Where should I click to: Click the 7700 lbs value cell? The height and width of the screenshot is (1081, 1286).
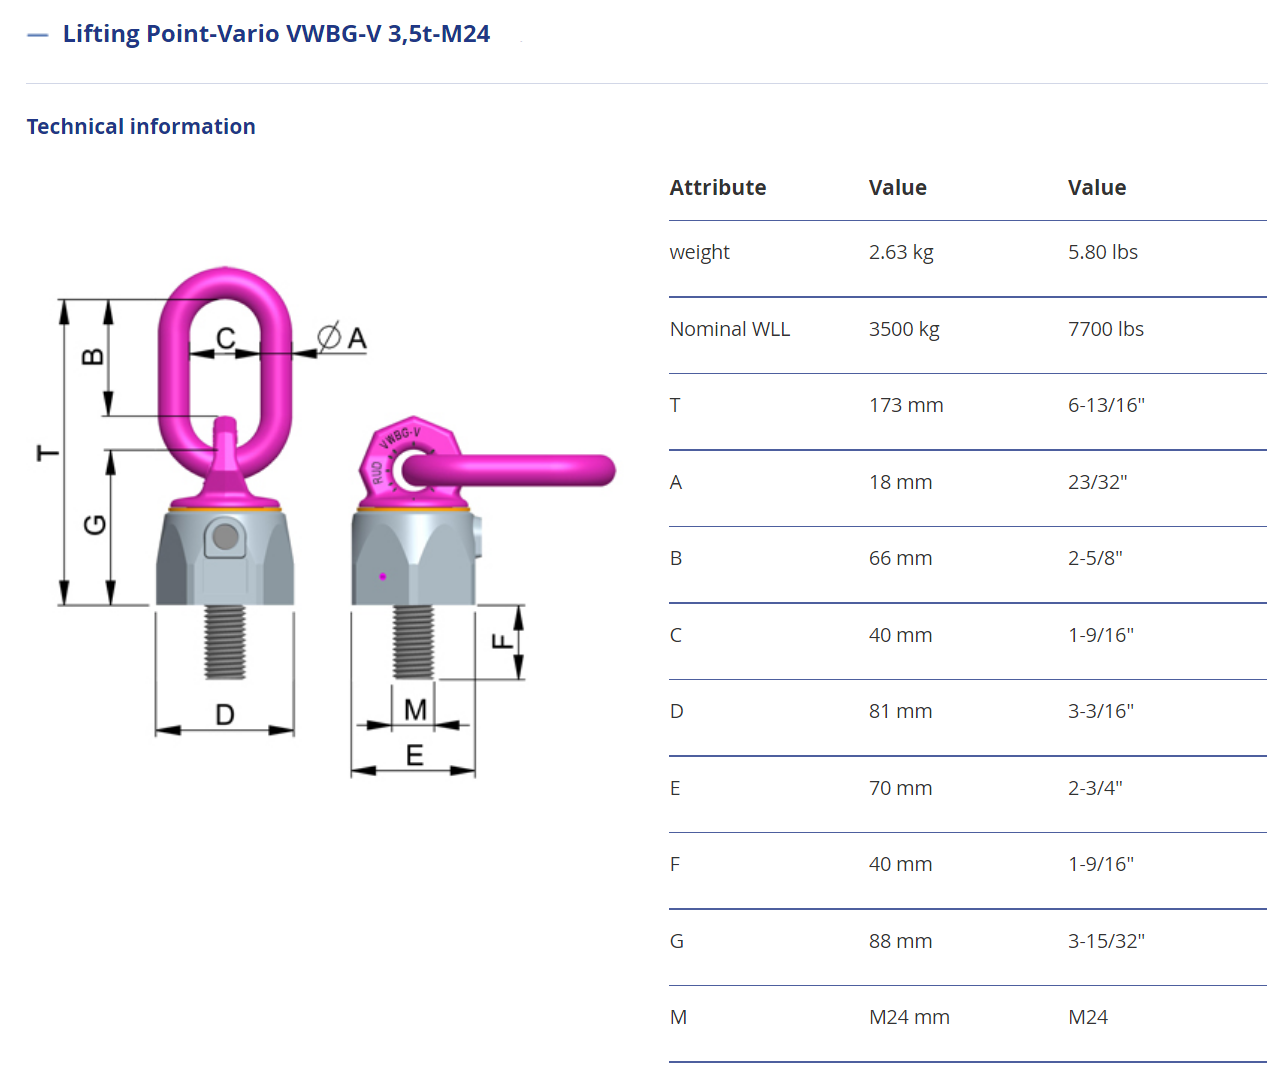click(1105, 329)
